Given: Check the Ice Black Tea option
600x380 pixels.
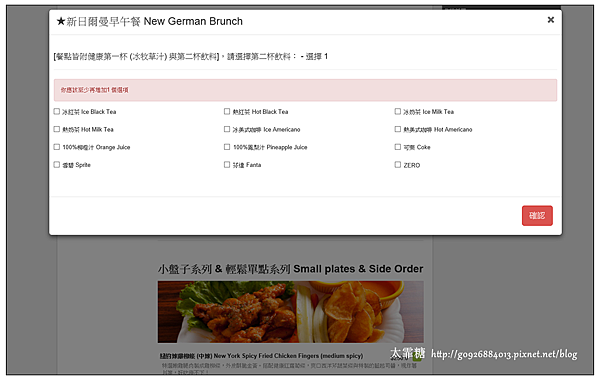Looking at the screenshot, I should click(x=57, y=111).
